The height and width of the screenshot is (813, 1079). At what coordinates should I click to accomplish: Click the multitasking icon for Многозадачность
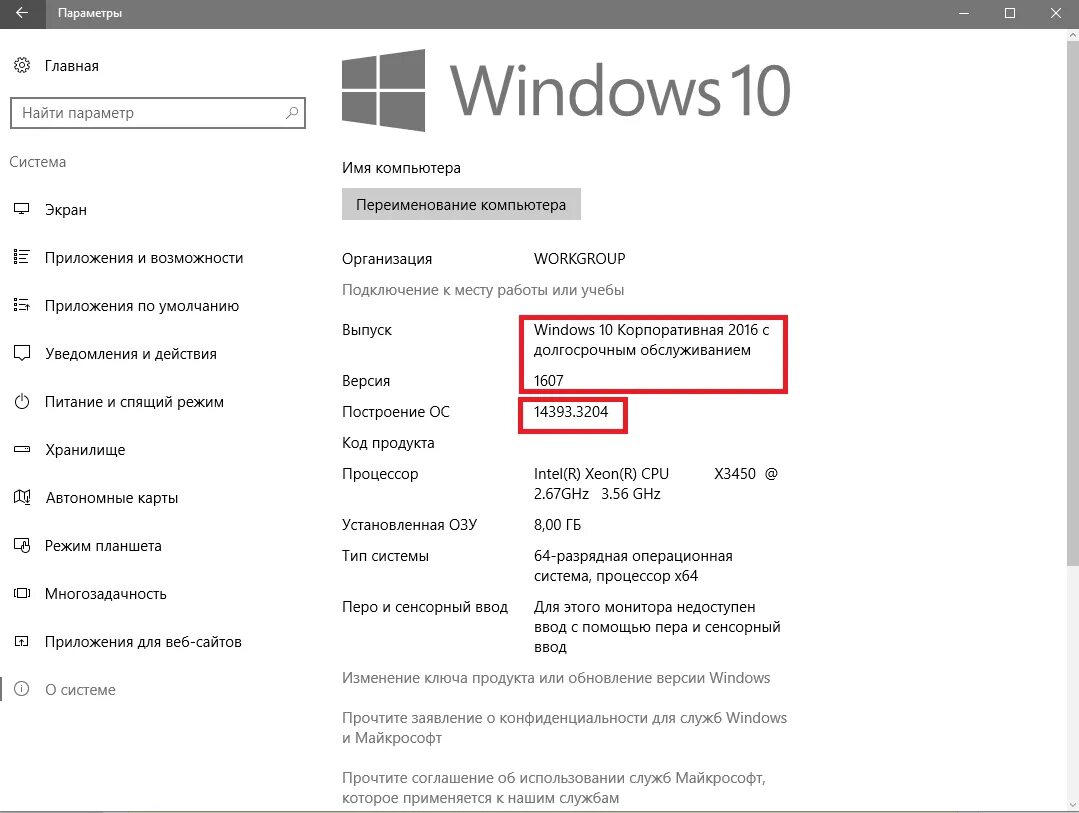click(22, 593)
